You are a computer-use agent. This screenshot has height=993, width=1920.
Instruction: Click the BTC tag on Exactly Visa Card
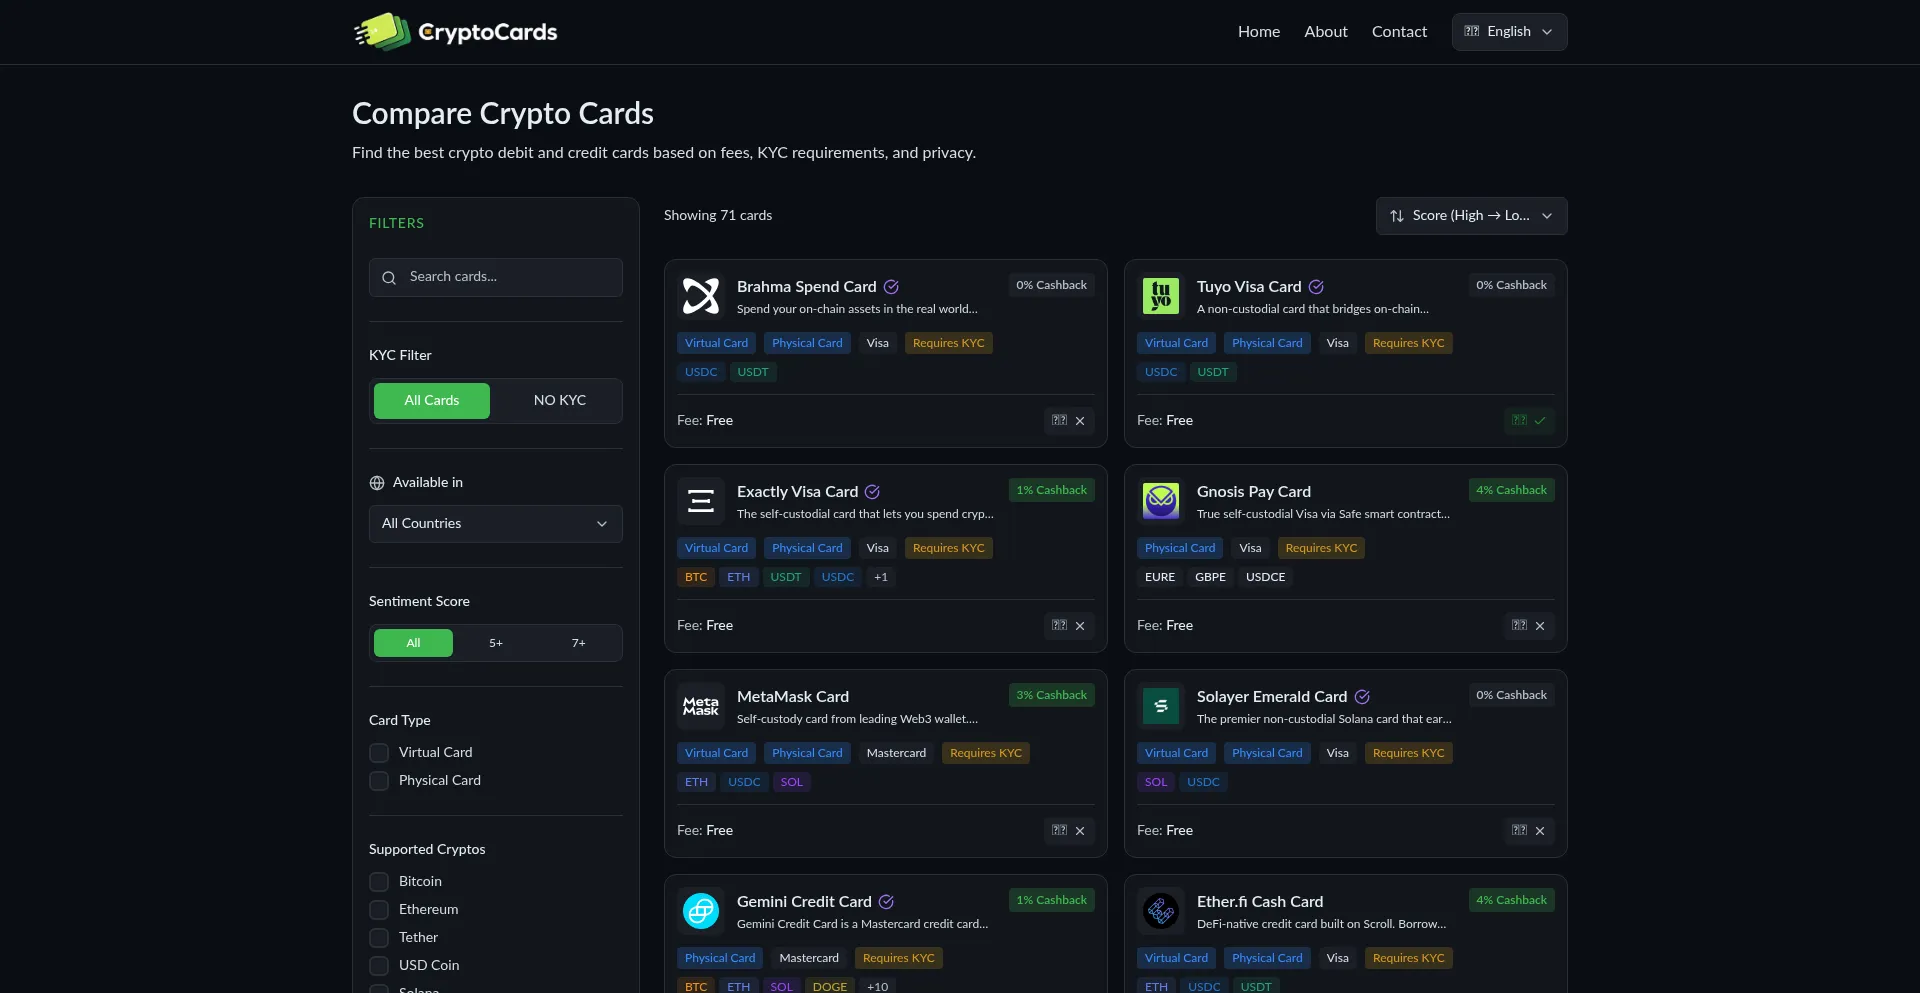695,577
